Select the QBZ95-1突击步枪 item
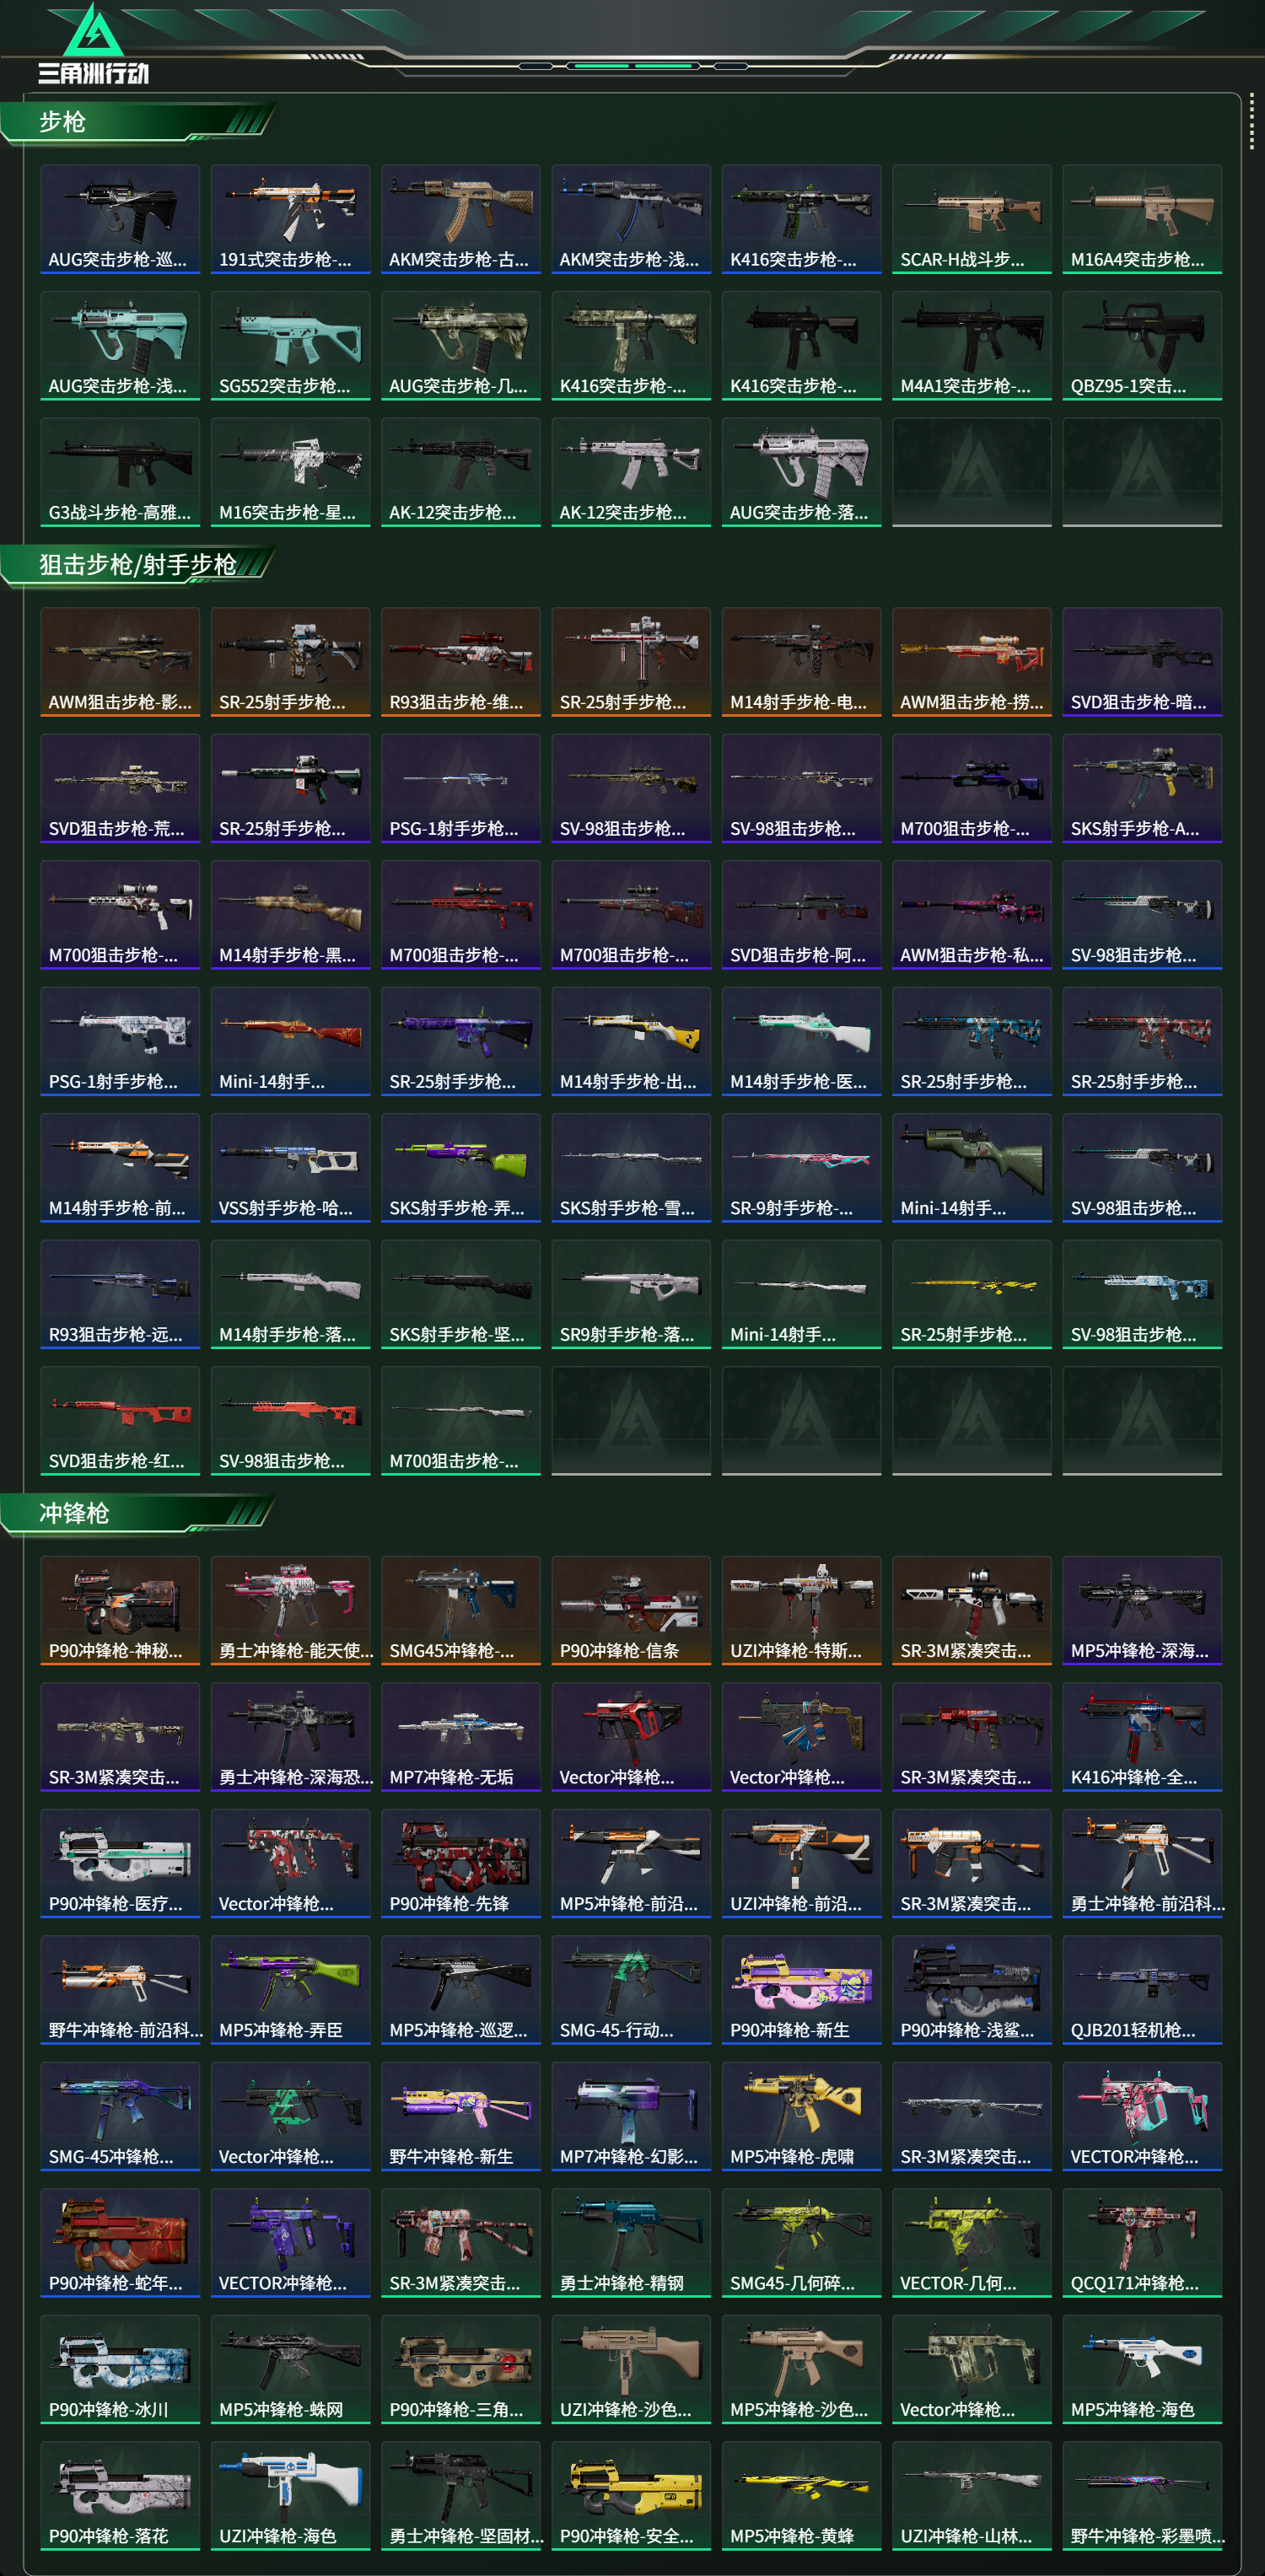 point(1142,345)
